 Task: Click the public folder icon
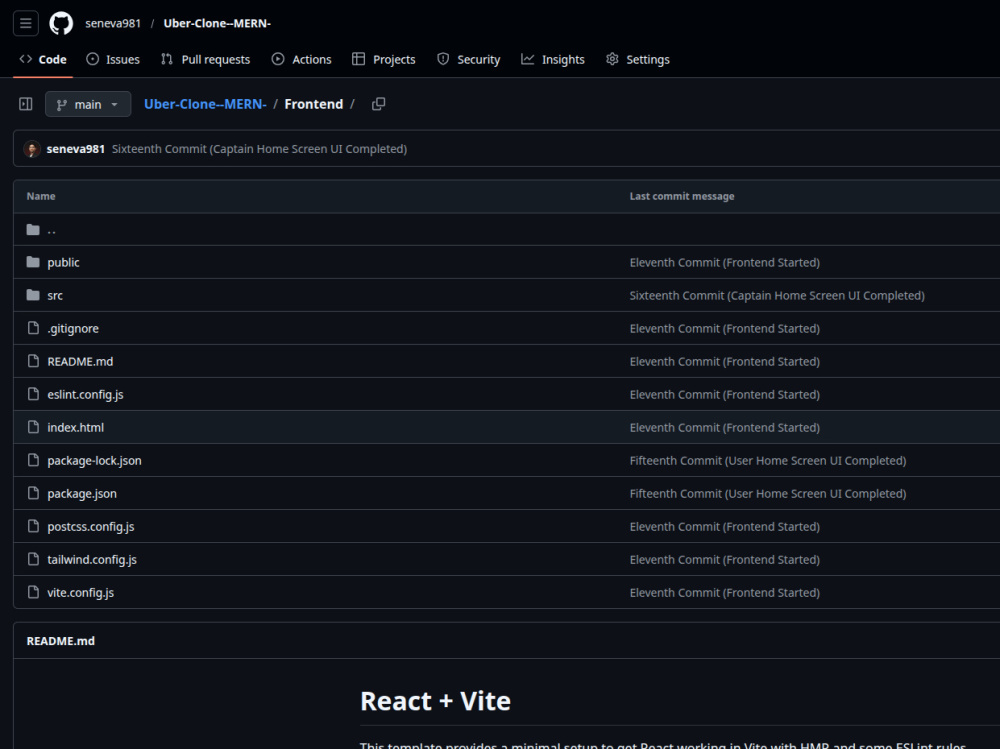point(33,262)
